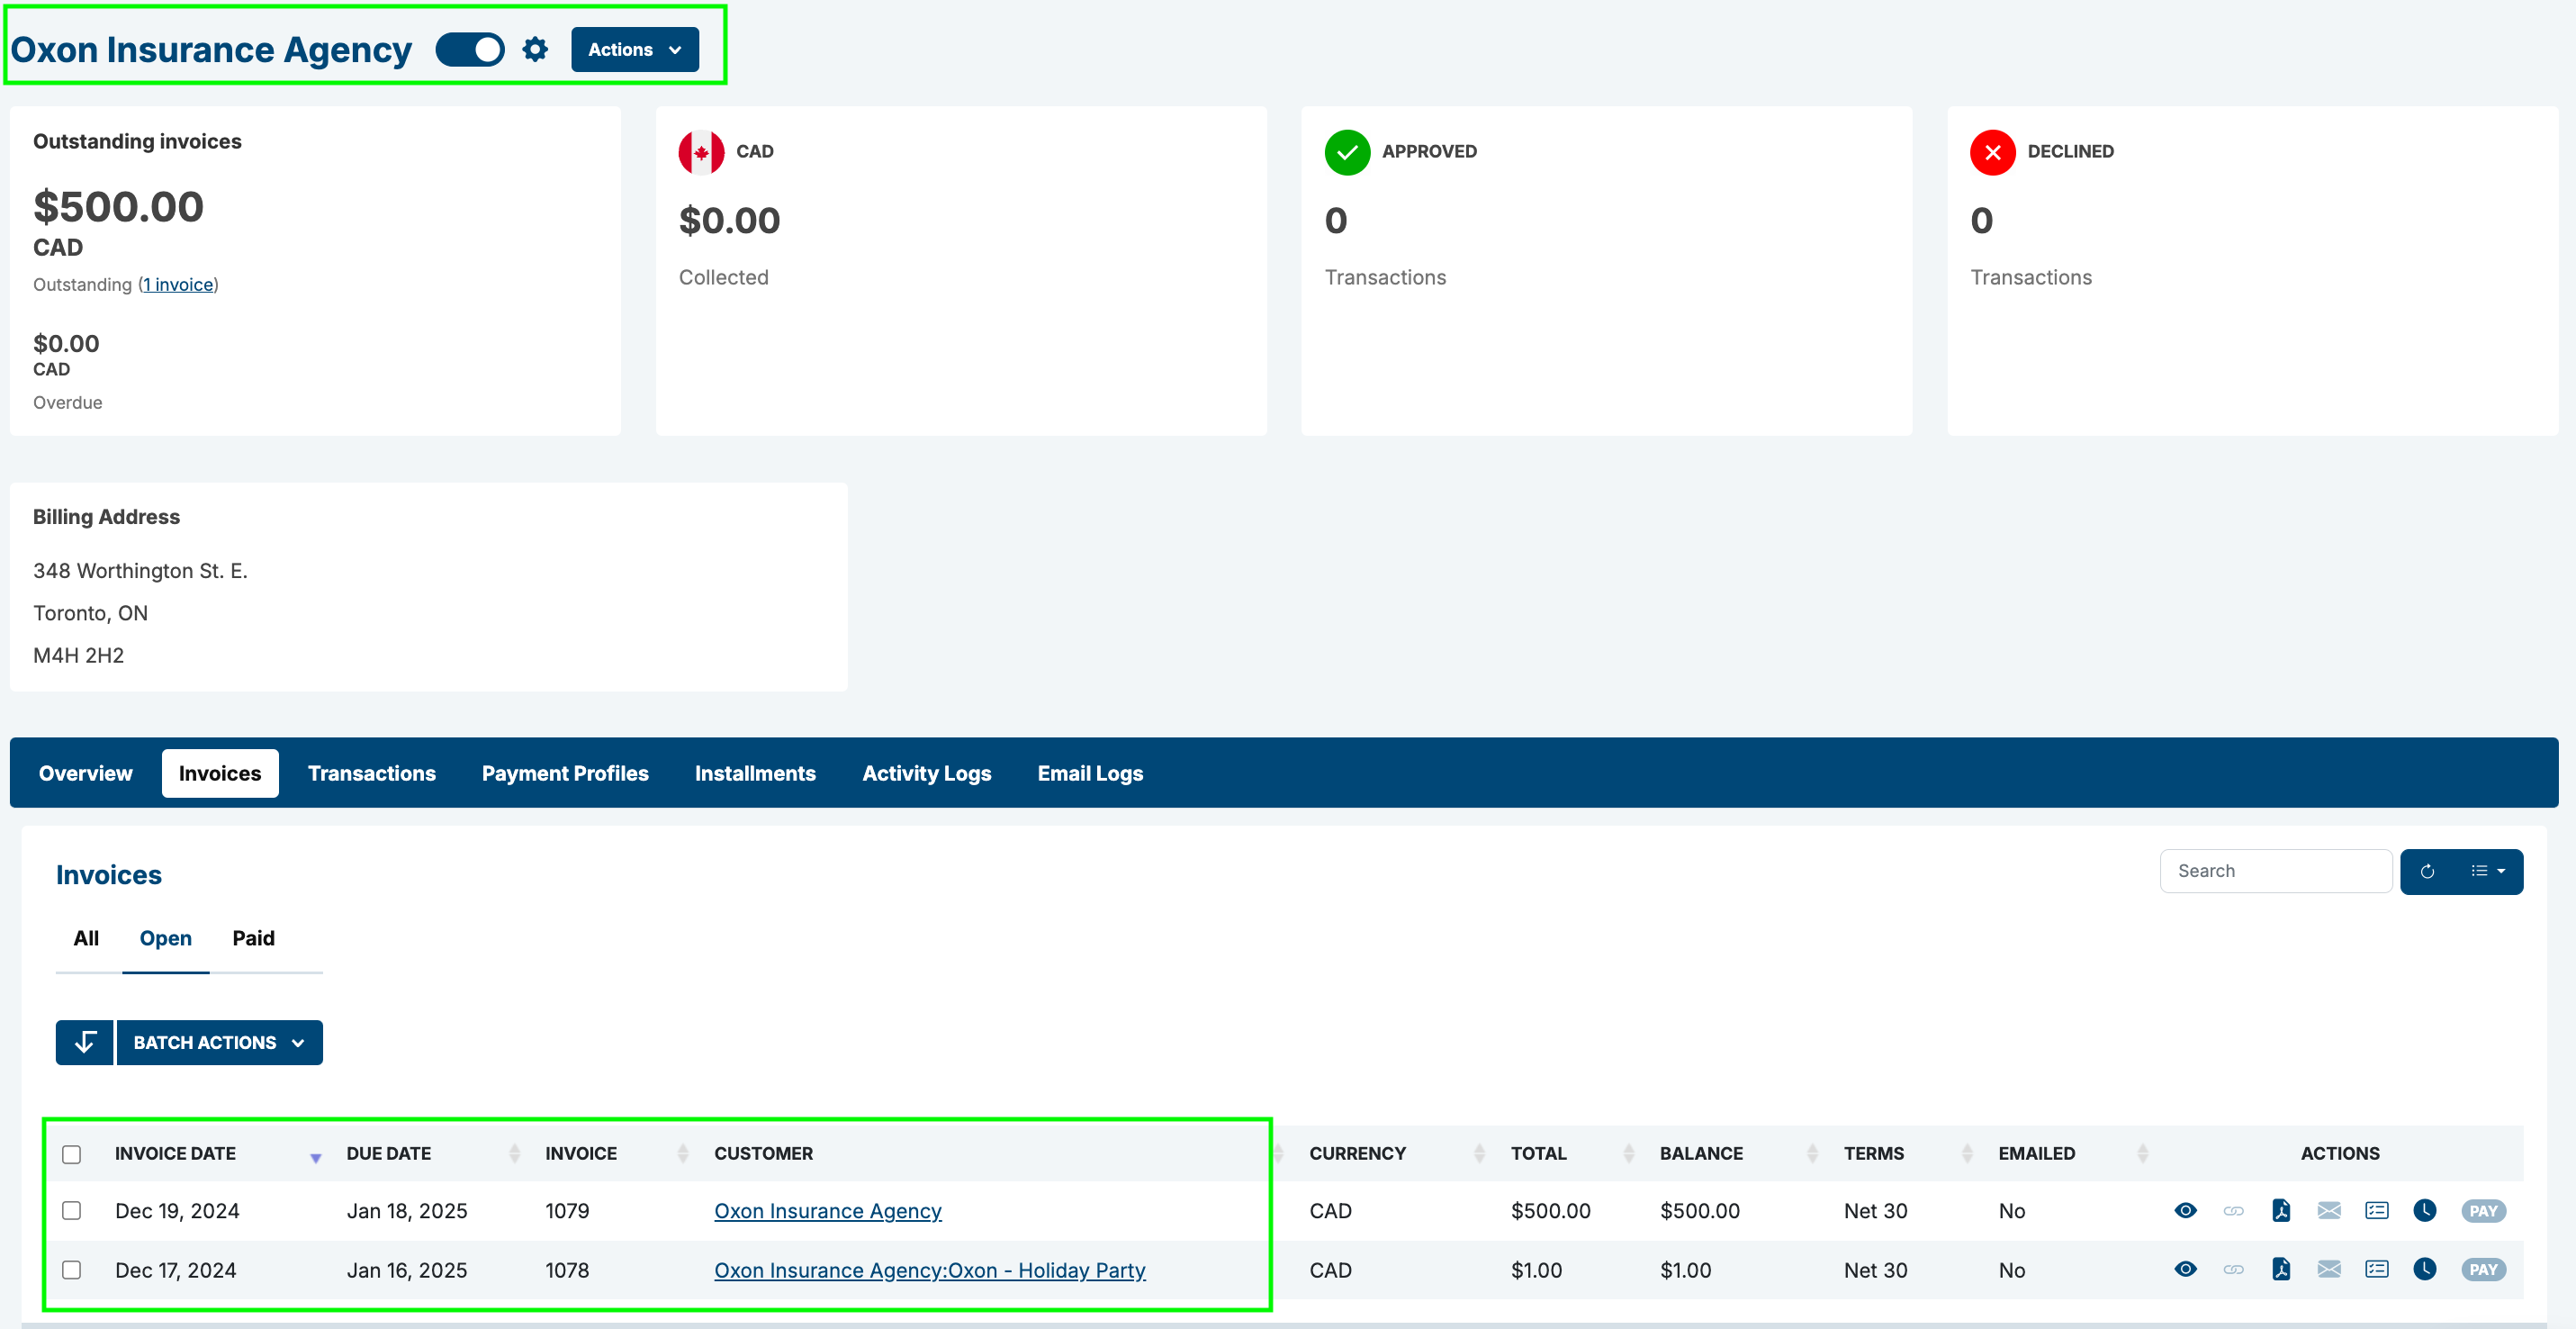Image resolution: width=2576 pixels, height=1329 pixels.
Task: Click the clock icon for invoice 1078
Action: coord(2424,1269)
